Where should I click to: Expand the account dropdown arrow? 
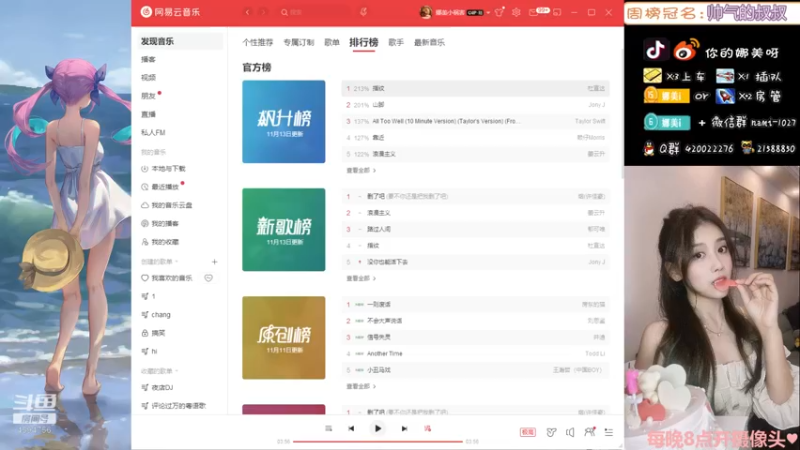point(488,12)
